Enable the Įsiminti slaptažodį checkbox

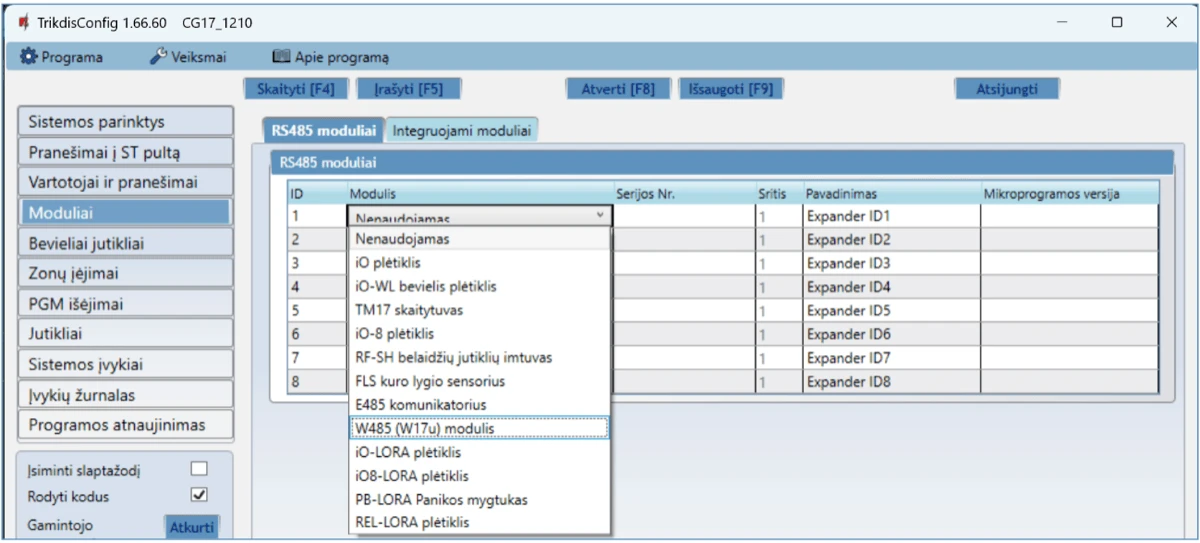(x=199, y=470)
